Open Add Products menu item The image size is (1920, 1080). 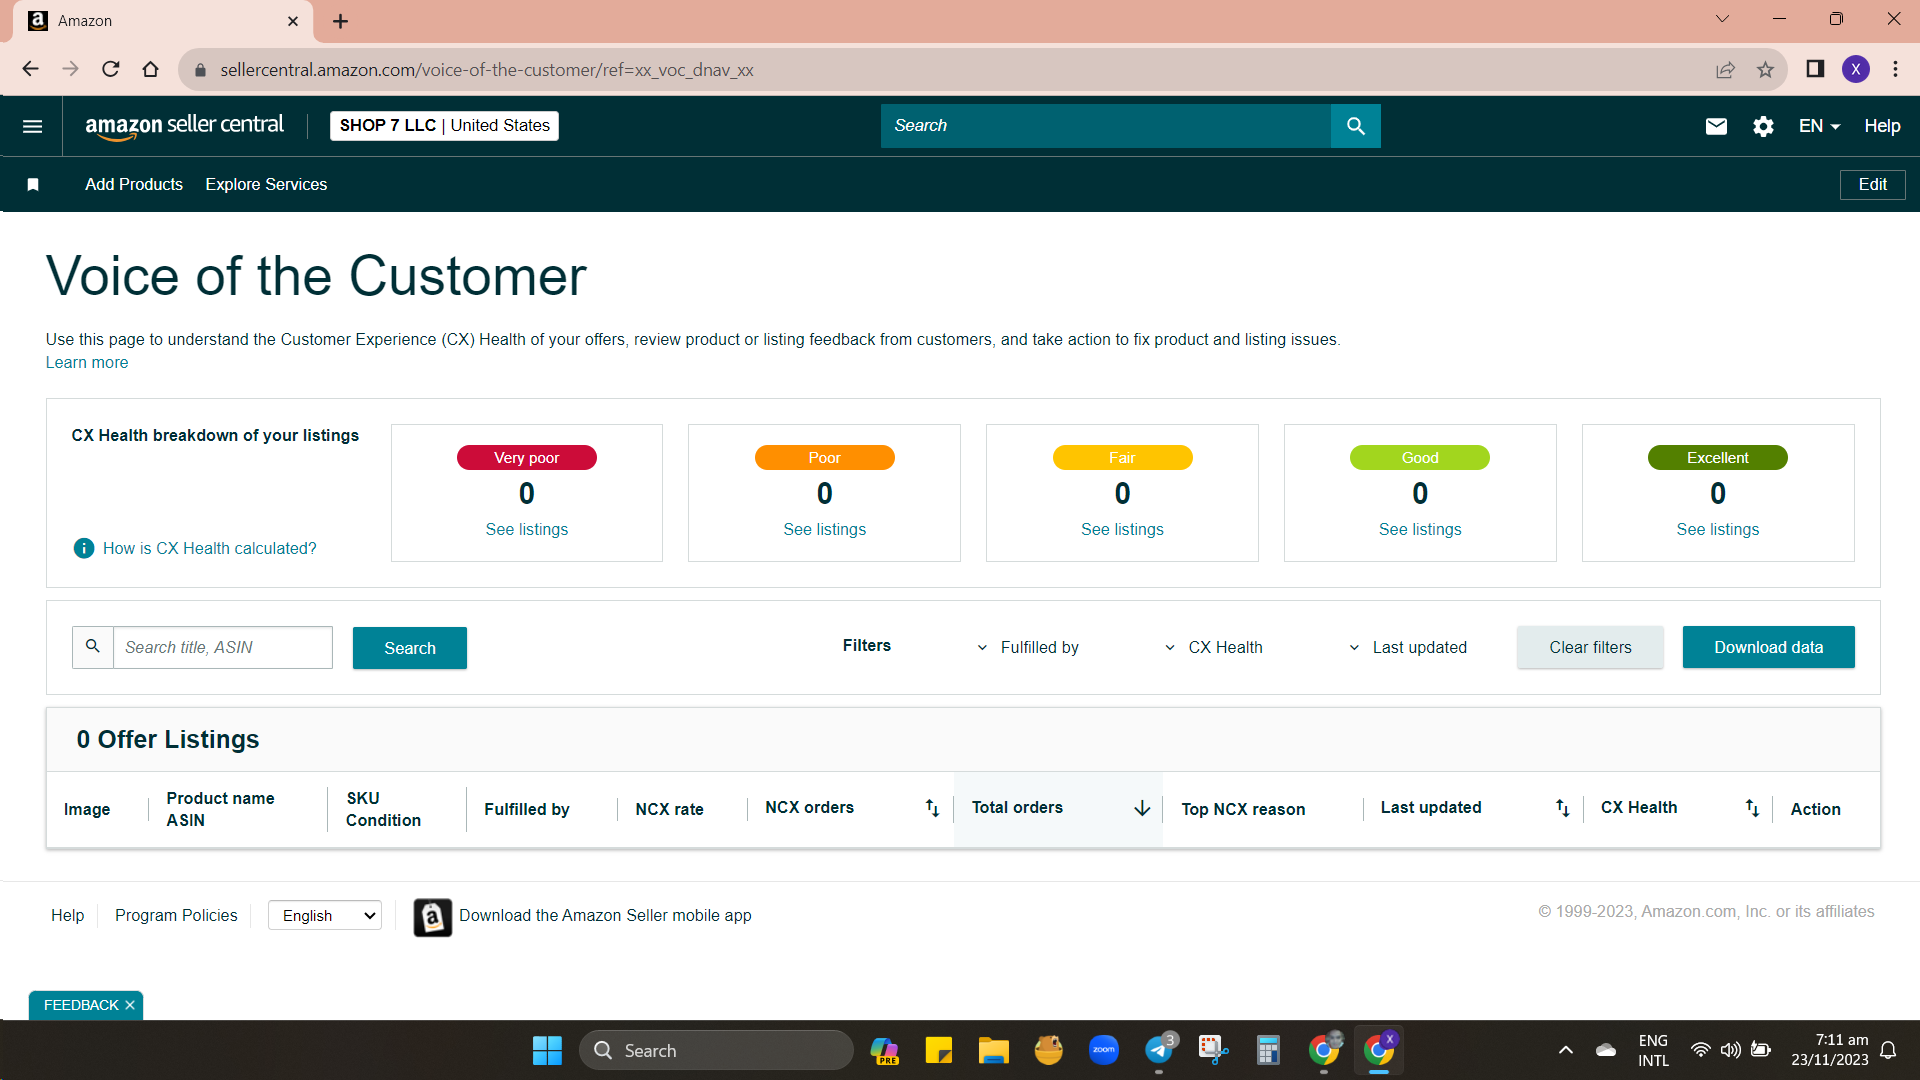click(134, 184)
